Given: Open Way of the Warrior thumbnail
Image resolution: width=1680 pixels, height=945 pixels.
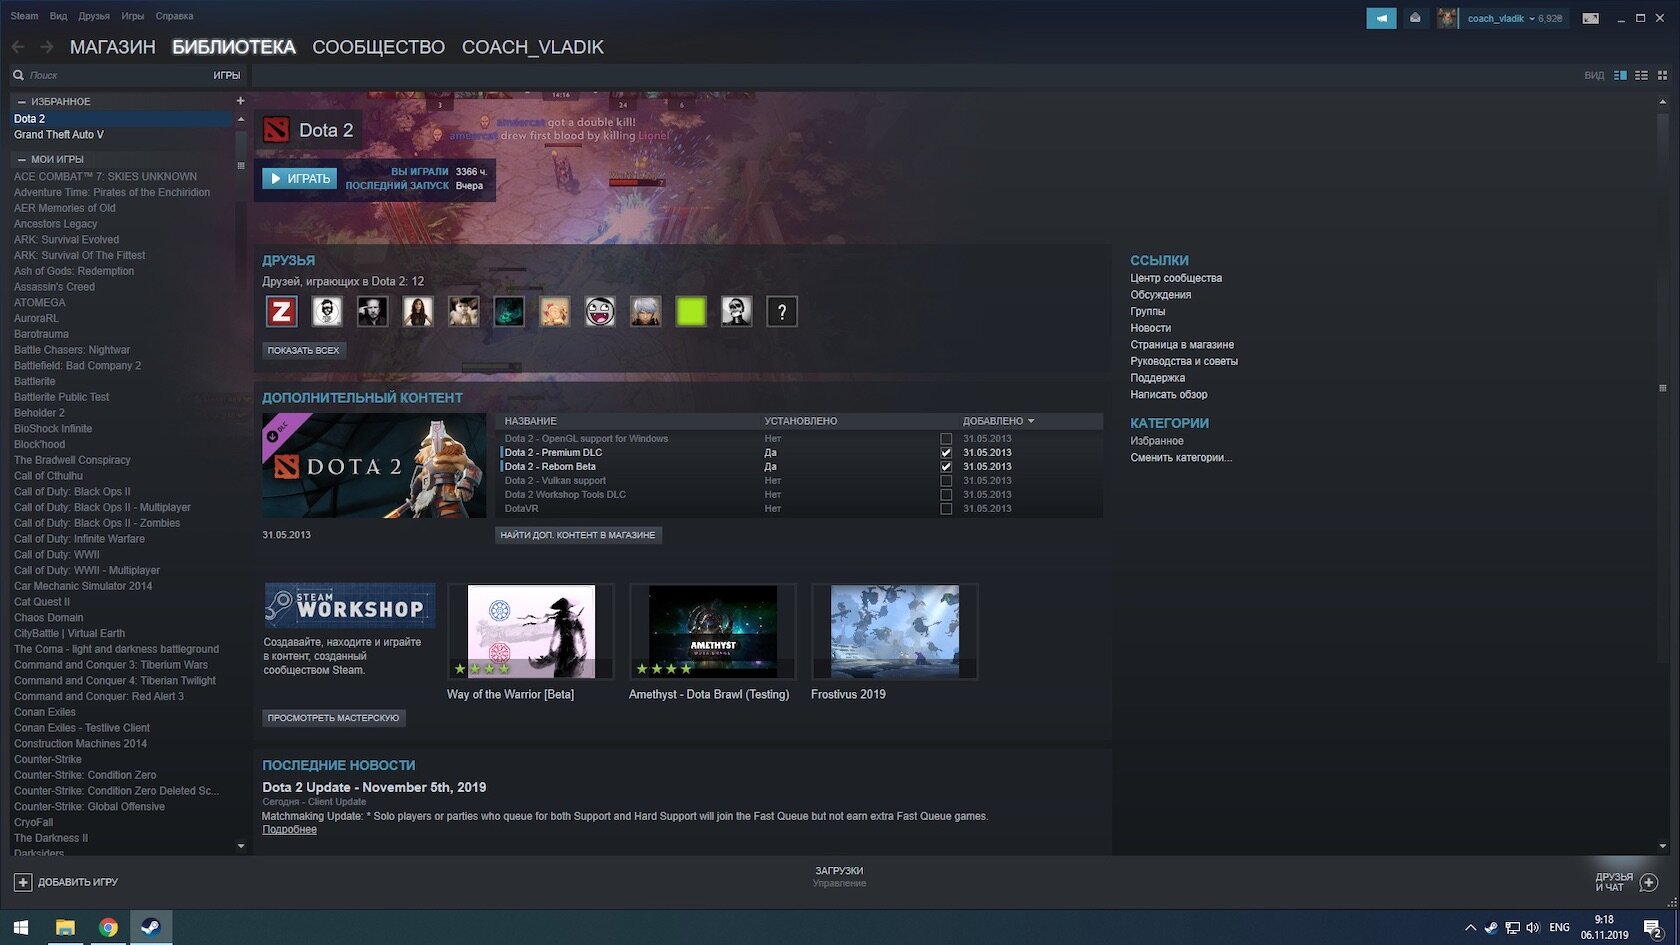Looking at the screenshot, I should point(531,632).
